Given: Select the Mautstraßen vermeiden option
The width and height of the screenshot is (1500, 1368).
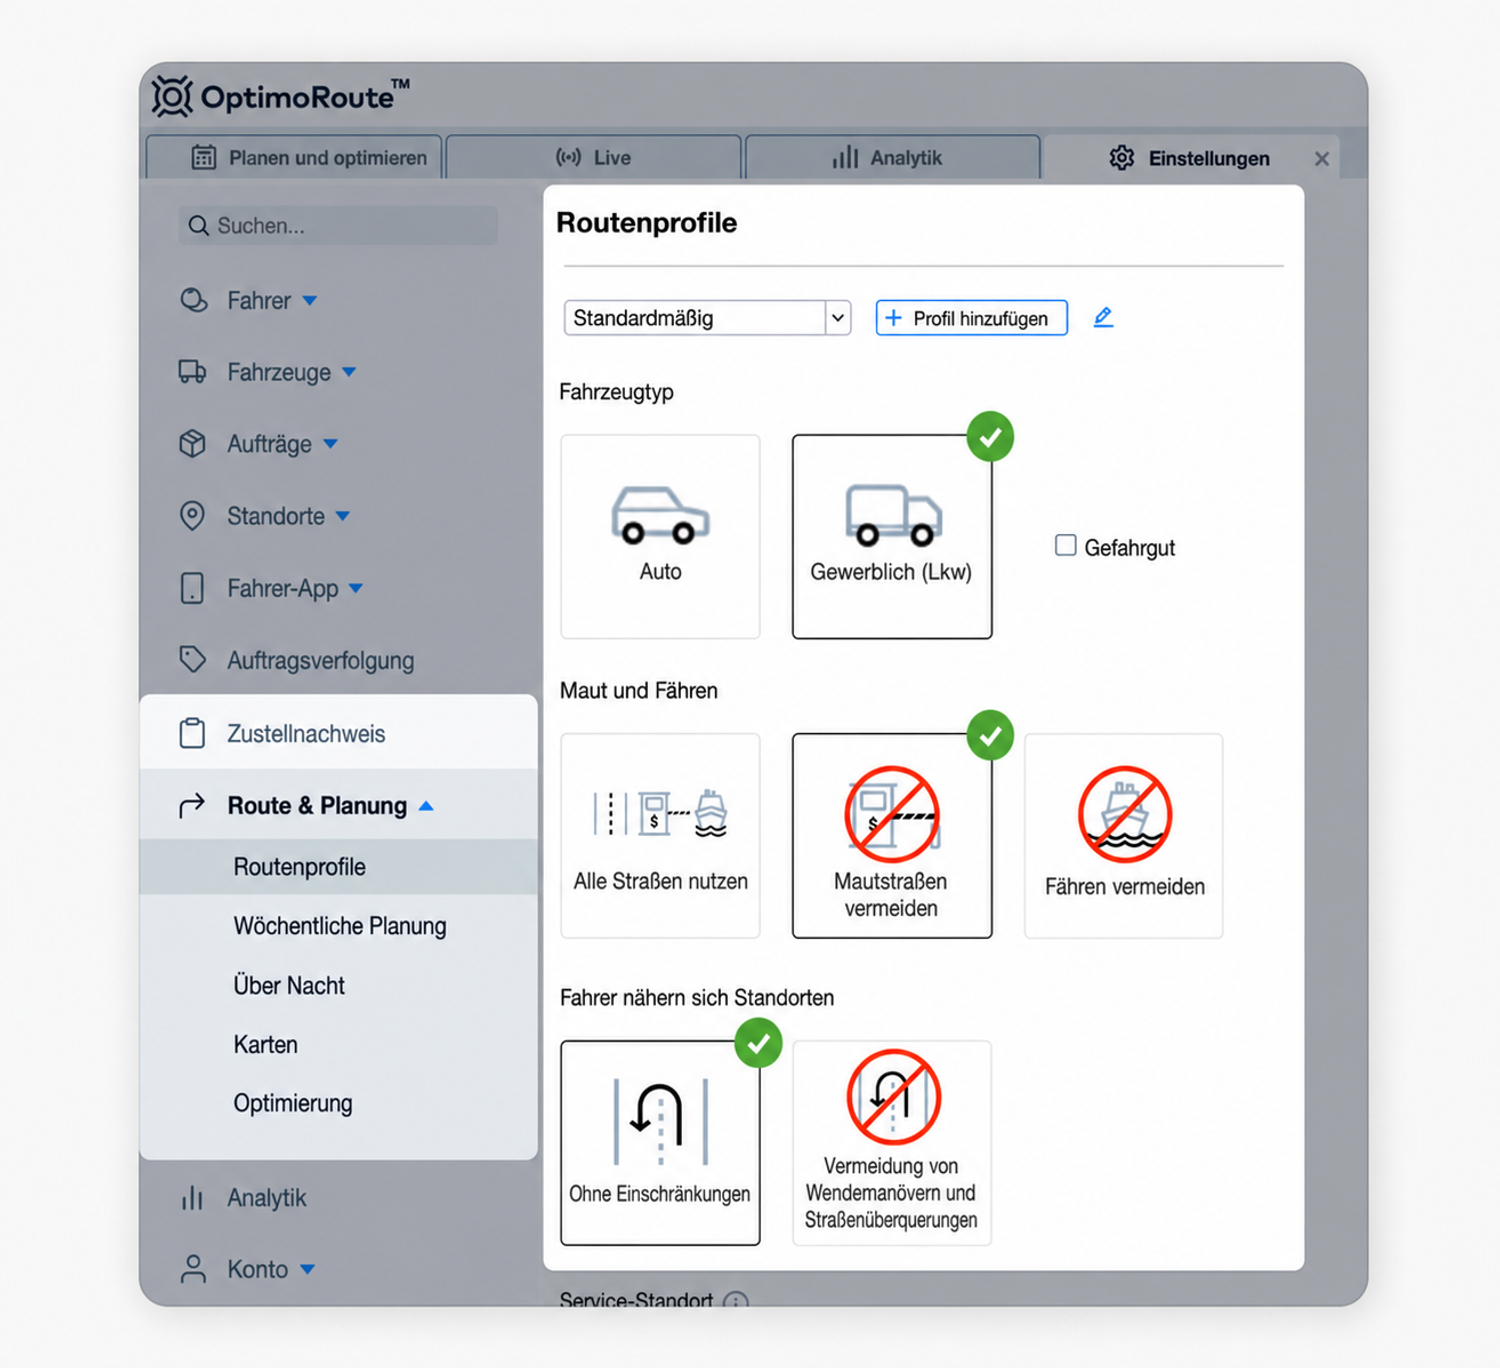Looking at the screenshot, I should pyautogui.click(x=892, y=836).
